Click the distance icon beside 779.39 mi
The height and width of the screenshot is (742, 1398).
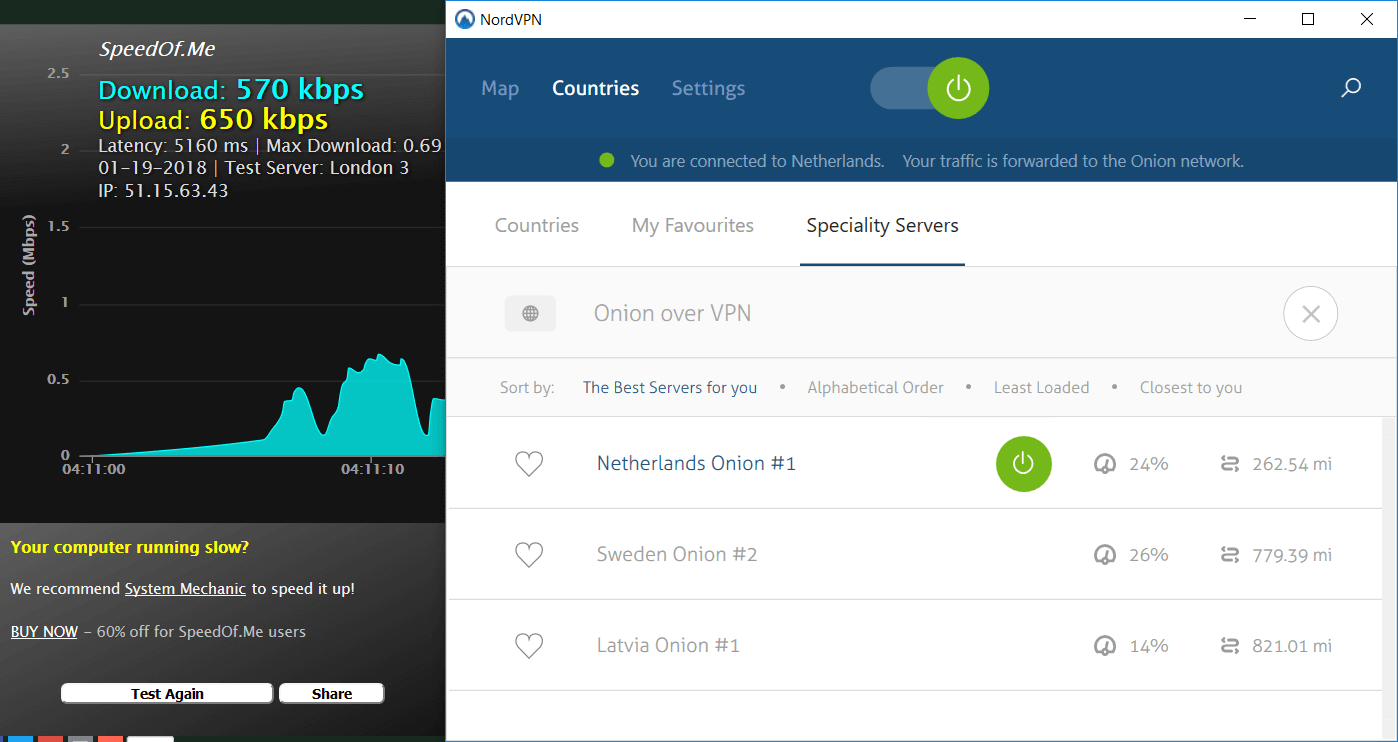(x=1230, y=555)
